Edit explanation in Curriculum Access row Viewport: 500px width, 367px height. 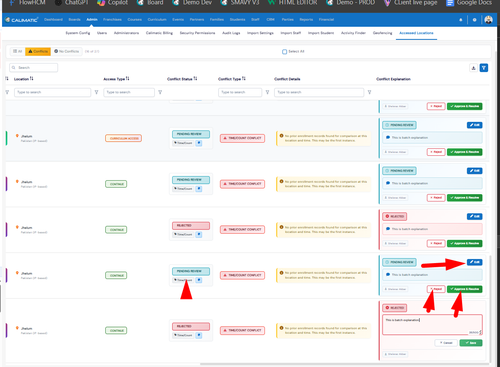tap(474, 125)
